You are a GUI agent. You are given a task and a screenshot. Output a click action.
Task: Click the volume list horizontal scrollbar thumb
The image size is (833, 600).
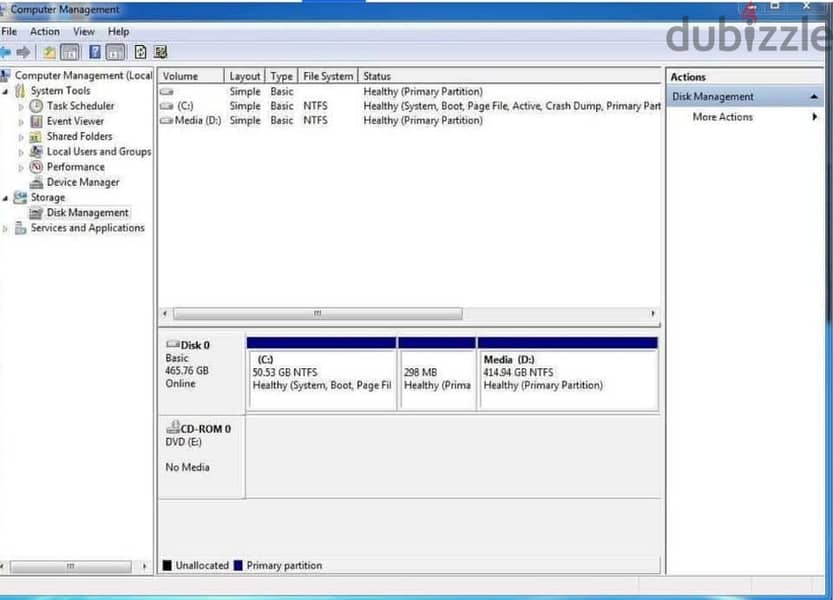click(318, 314)
